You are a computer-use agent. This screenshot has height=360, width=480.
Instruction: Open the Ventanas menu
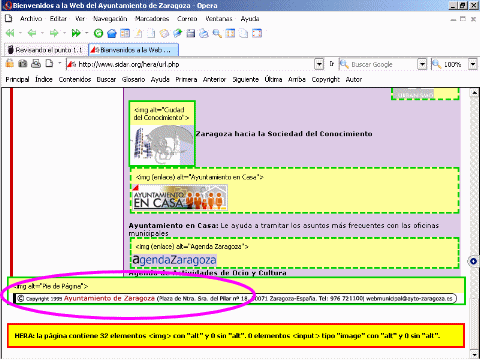[x=219, y=19]
